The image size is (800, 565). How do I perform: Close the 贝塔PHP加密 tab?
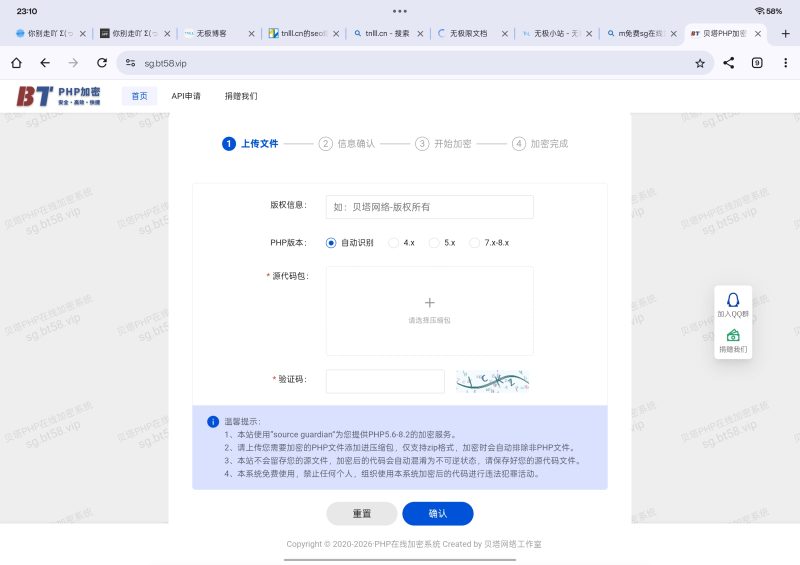[758, 34]
